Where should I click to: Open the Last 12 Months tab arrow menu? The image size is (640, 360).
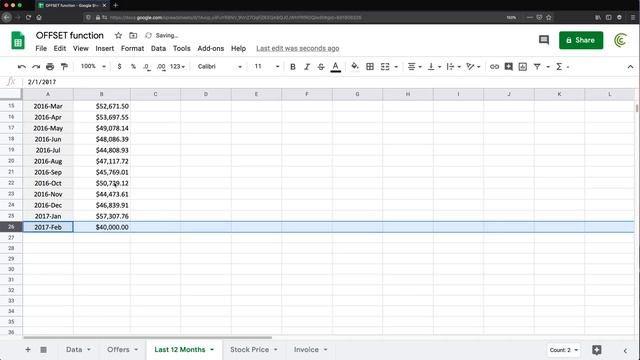(212, 350)
